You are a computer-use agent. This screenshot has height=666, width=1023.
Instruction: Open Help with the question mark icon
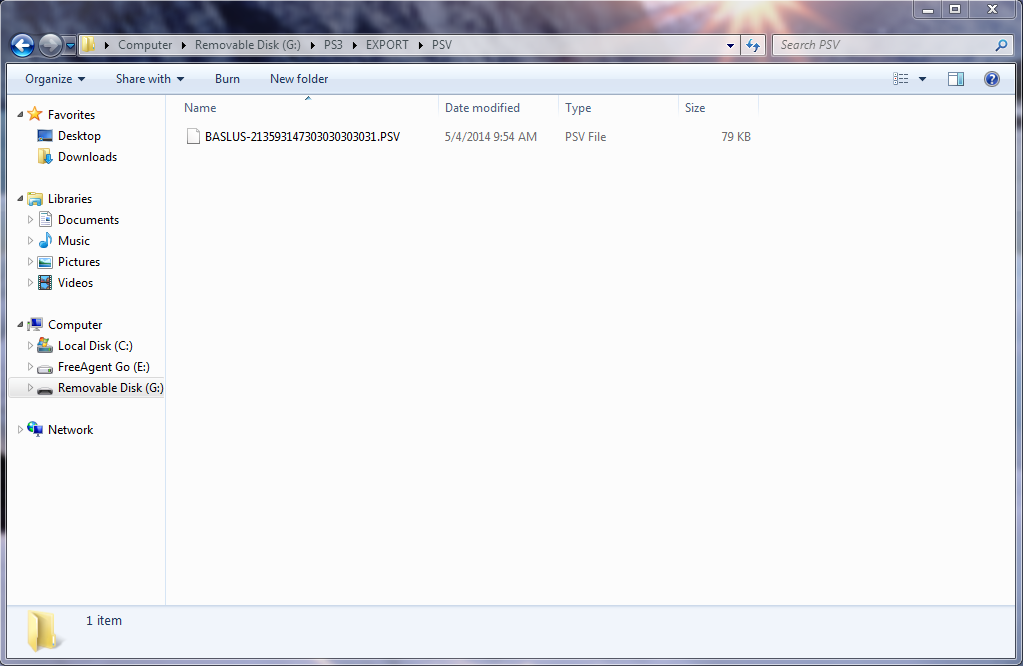pyautogui.click(x=992, y=79)
